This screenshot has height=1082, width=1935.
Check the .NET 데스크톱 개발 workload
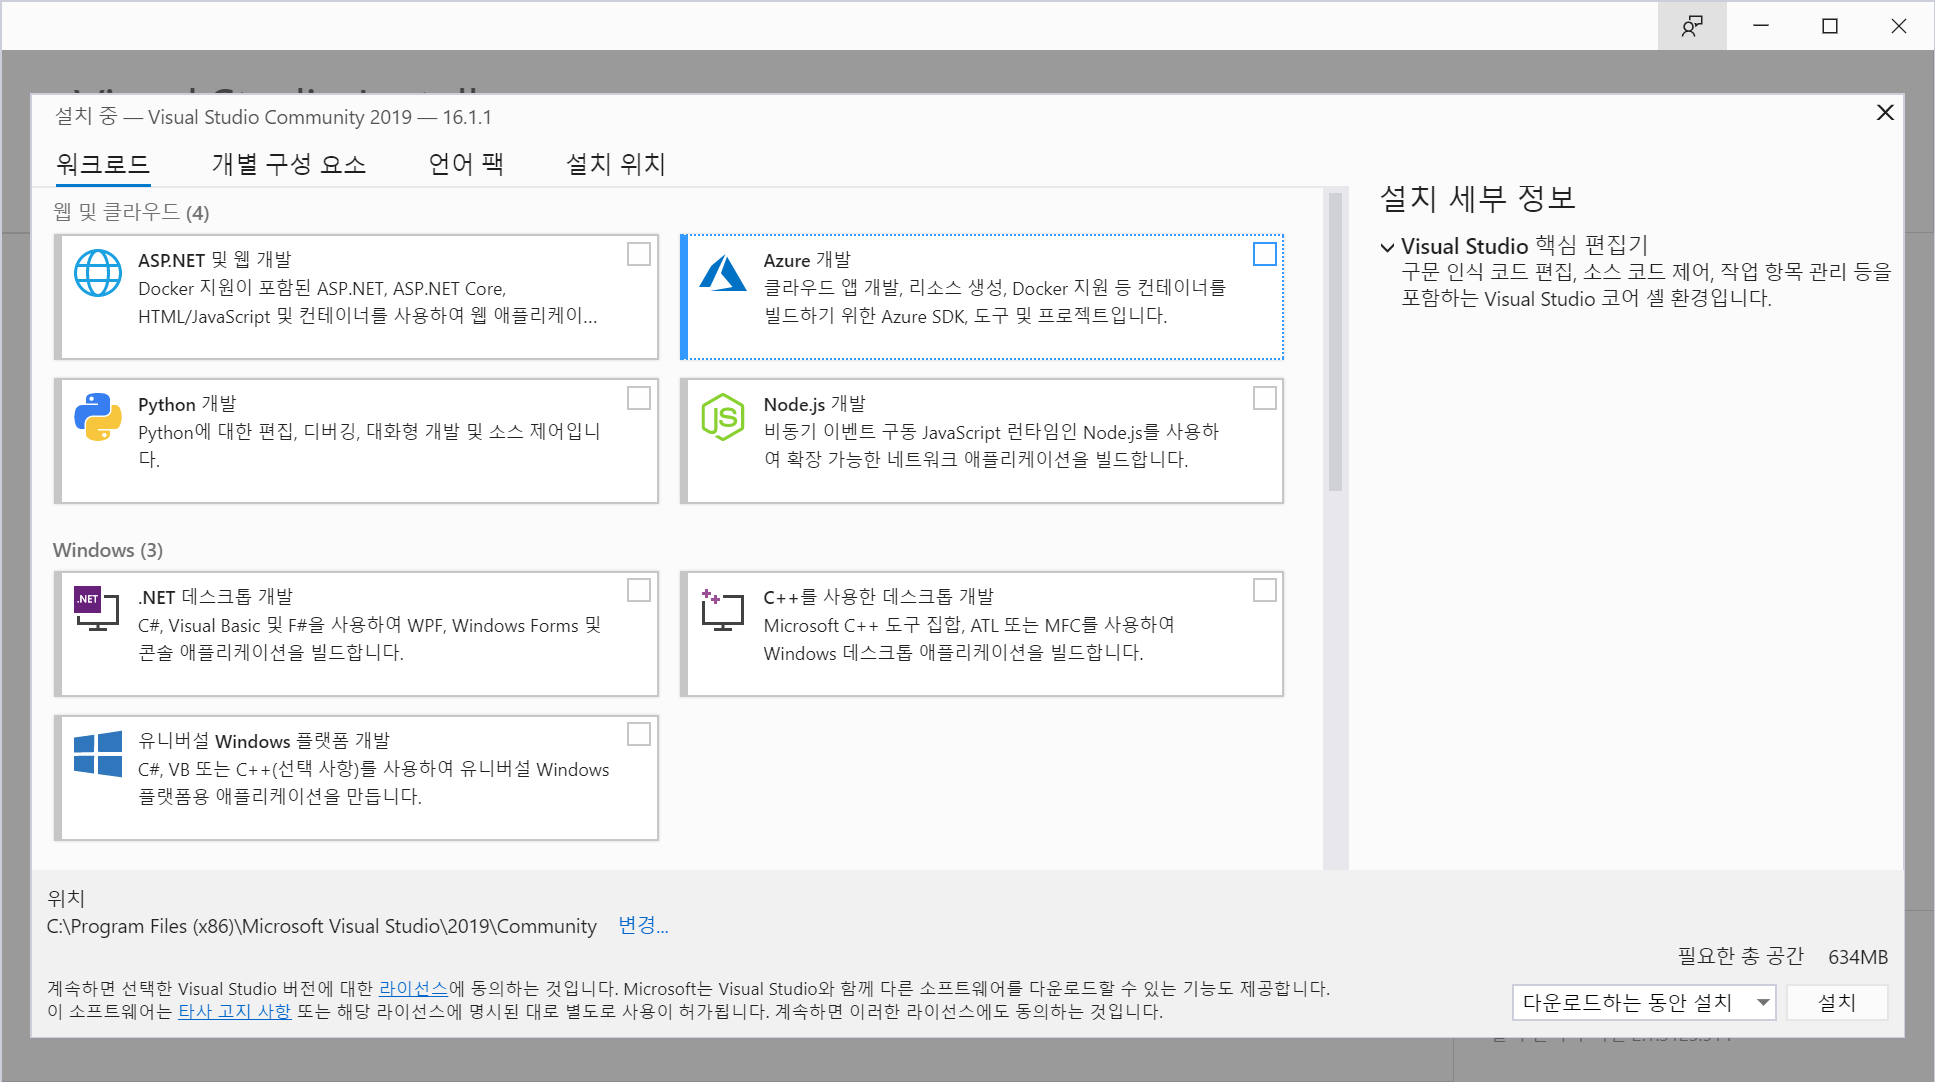pos(639,590)
